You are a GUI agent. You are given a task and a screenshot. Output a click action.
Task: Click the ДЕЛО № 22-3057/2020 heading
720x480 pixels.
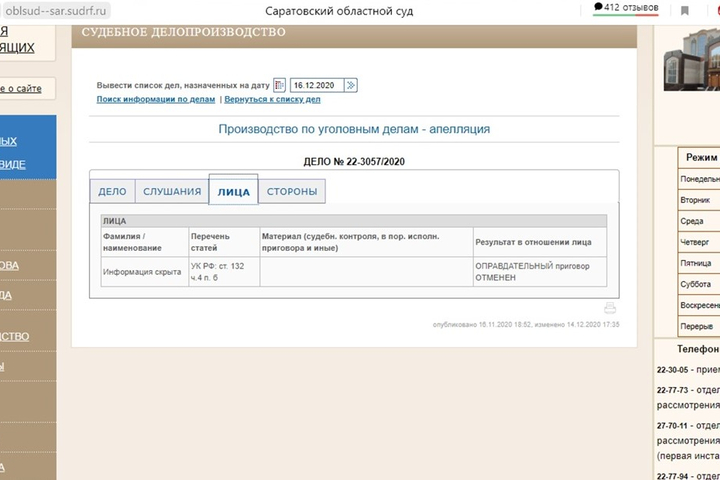[354, 162]
